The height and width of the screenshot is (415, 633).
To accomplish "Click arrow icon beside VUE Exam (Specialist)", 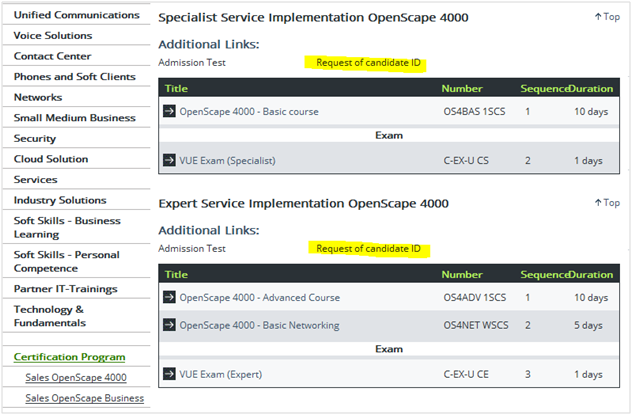I will click(x=169, y=160).
